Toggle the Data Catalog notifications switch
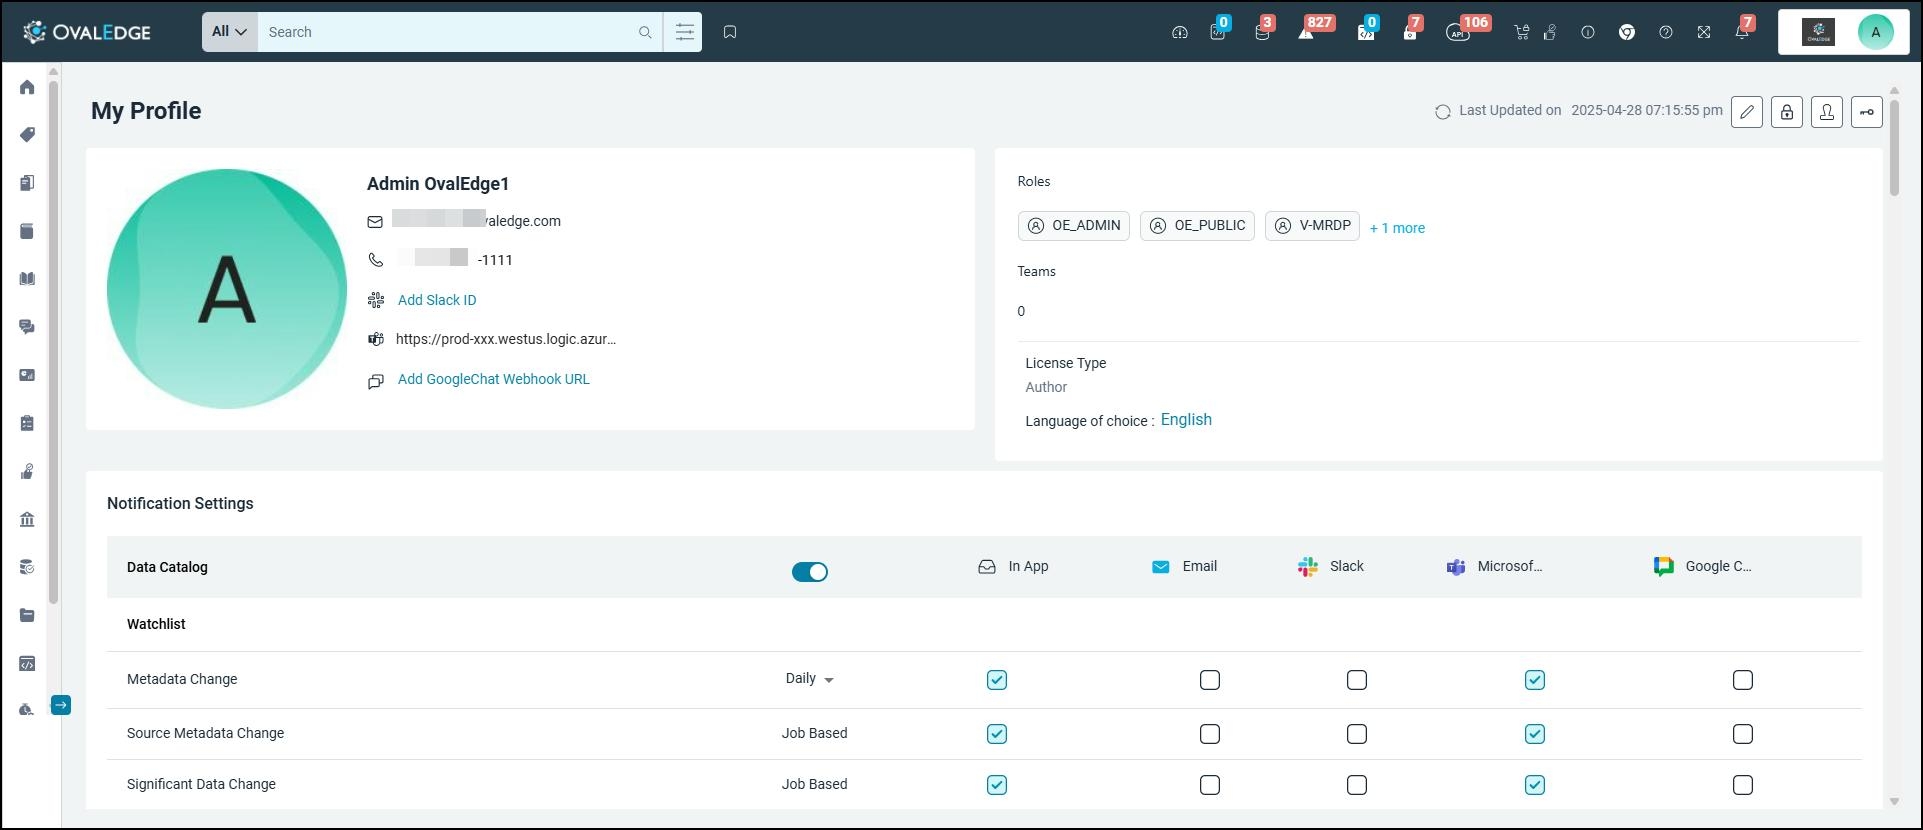This screenshot has height=830, width=1923. [809, 572]
